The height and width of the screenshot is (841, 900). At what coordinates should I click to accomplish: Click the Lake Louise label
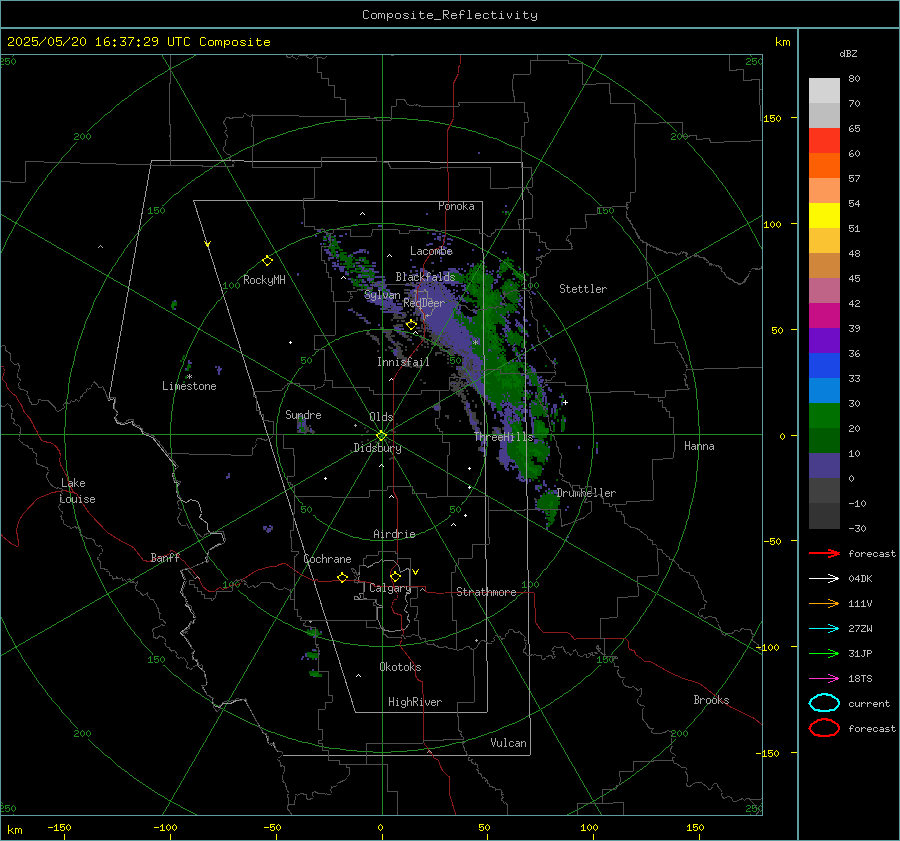(77, 491)
